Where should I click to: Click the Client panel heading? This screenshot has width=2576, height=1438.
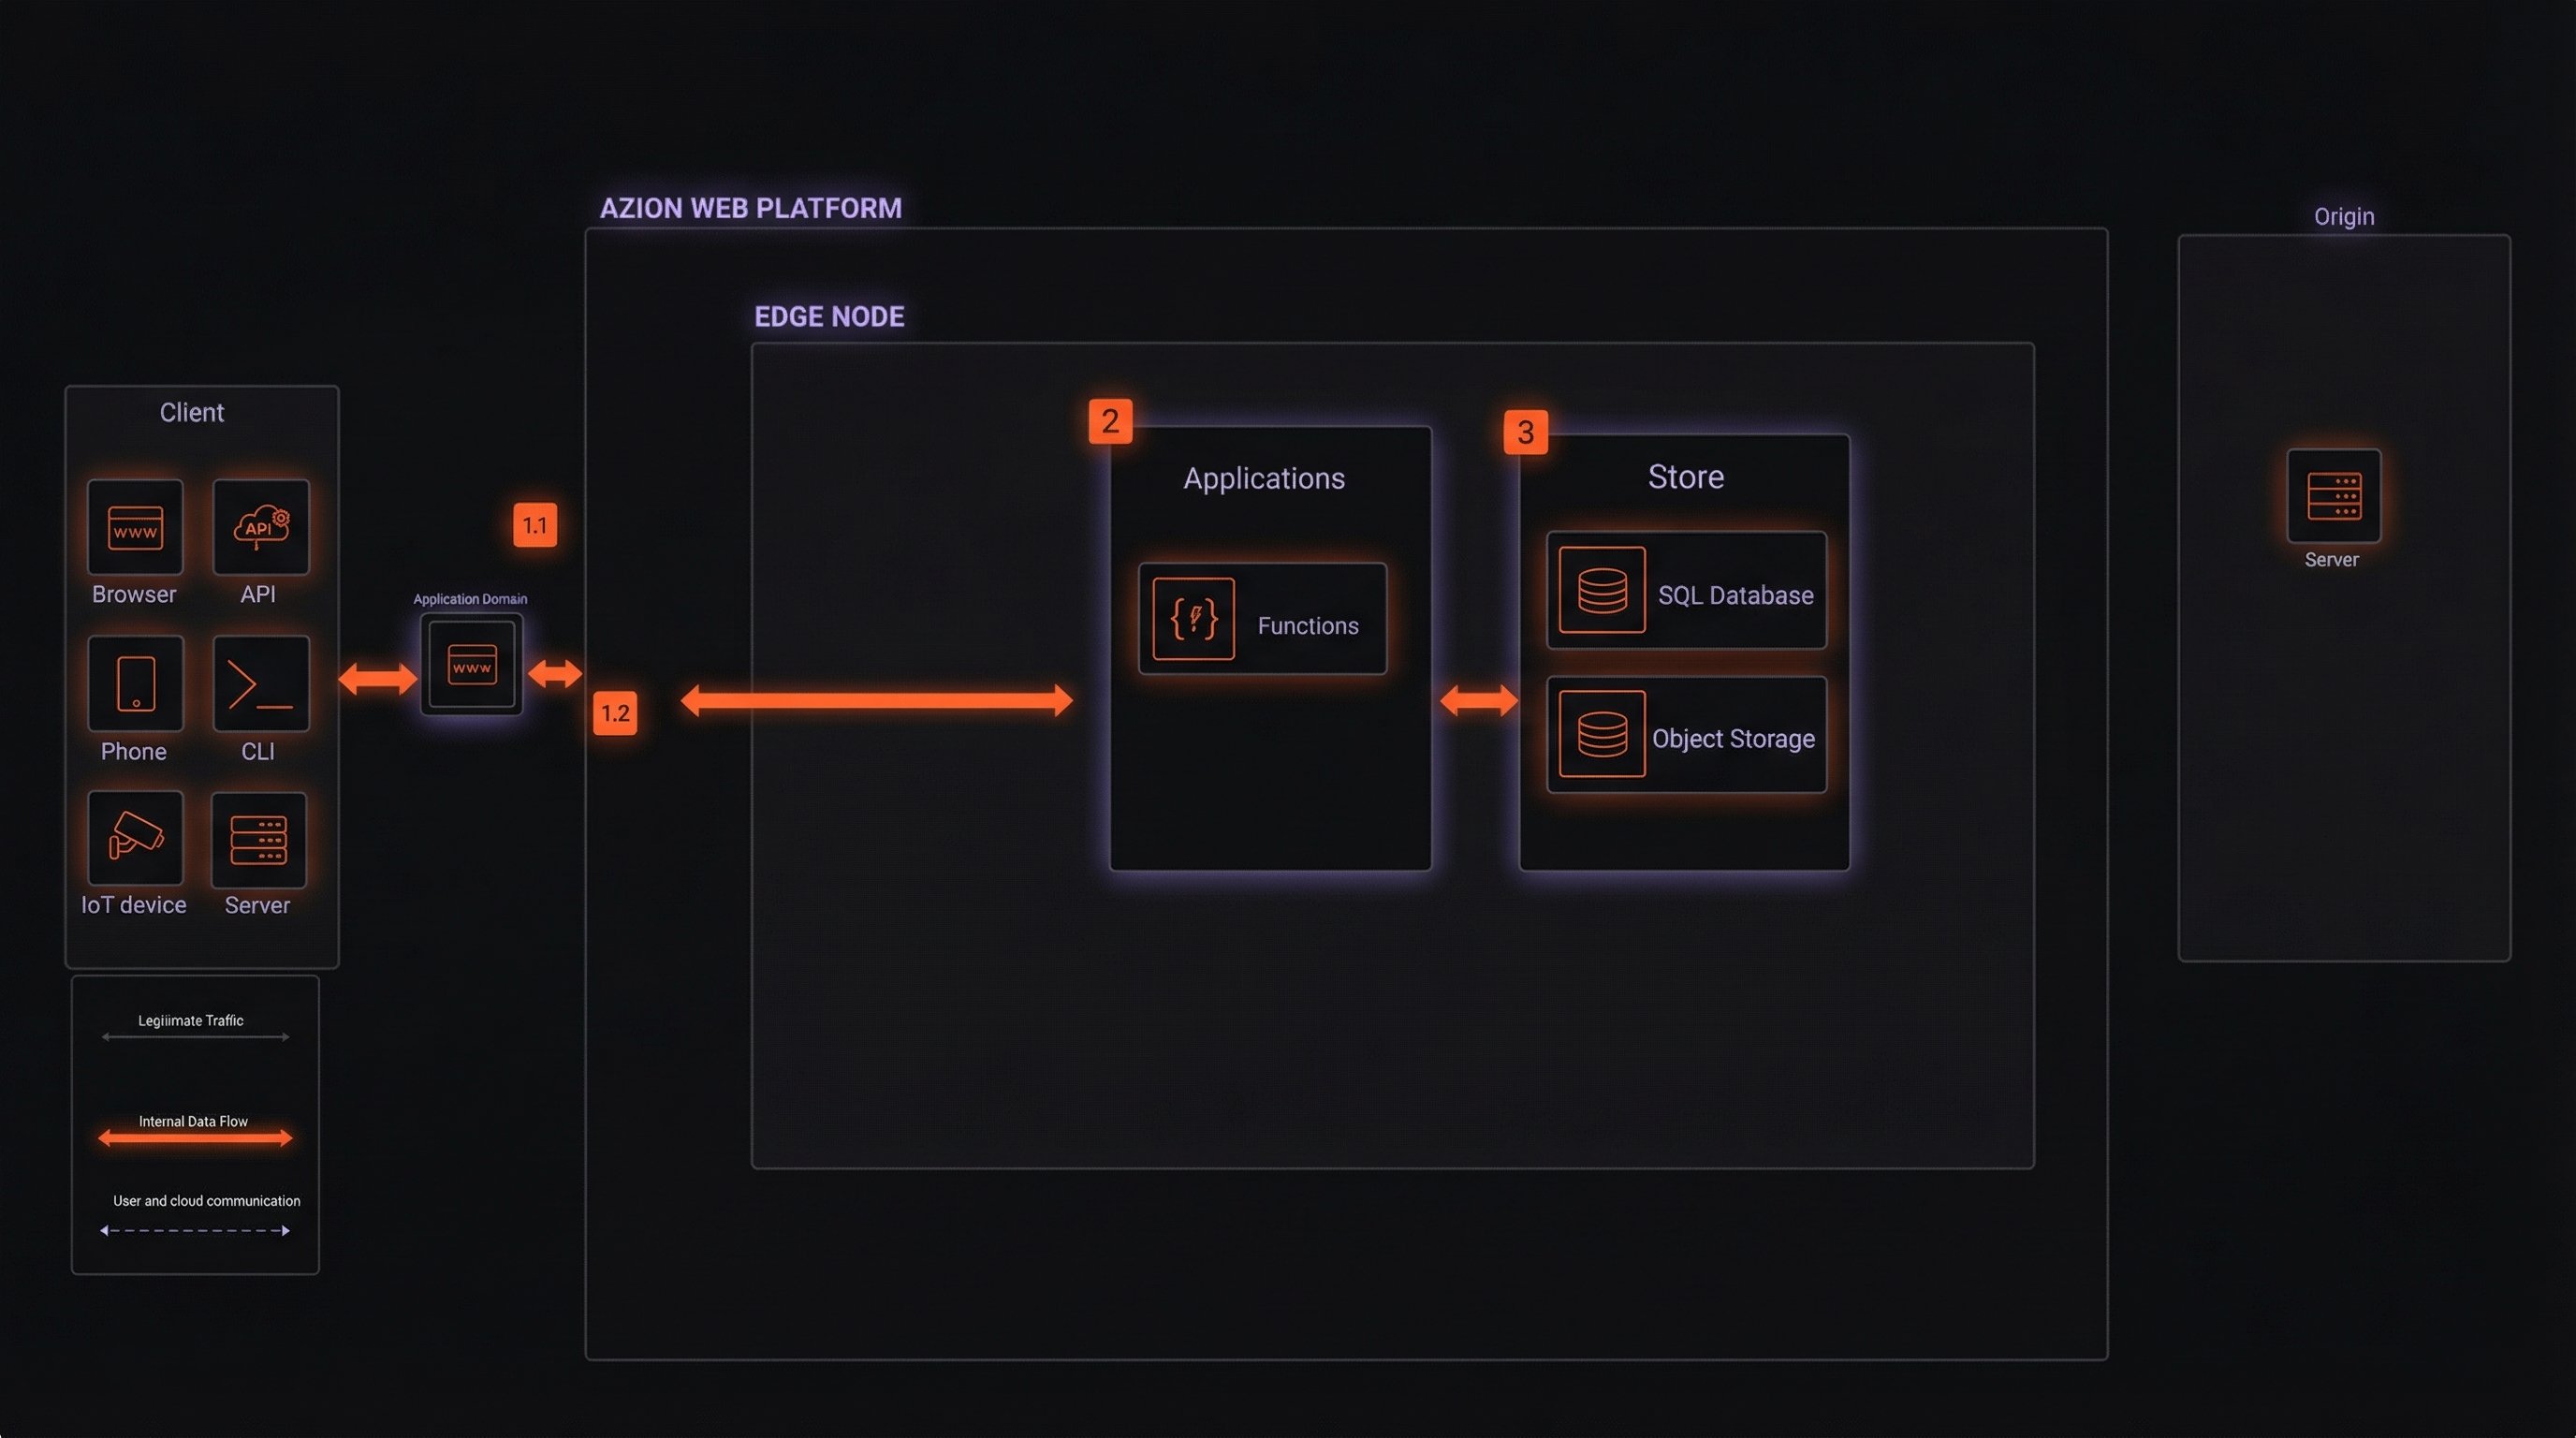(x=192, y=412)
